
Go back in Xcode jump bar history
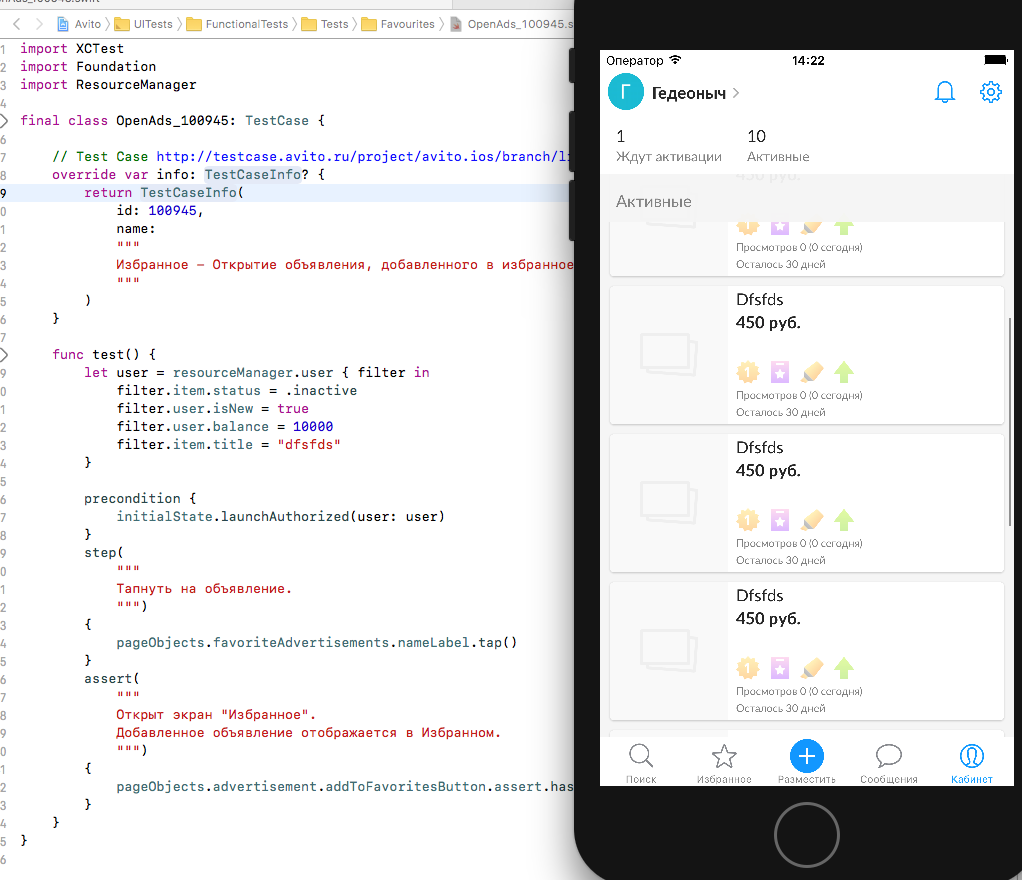coord(17,24)
